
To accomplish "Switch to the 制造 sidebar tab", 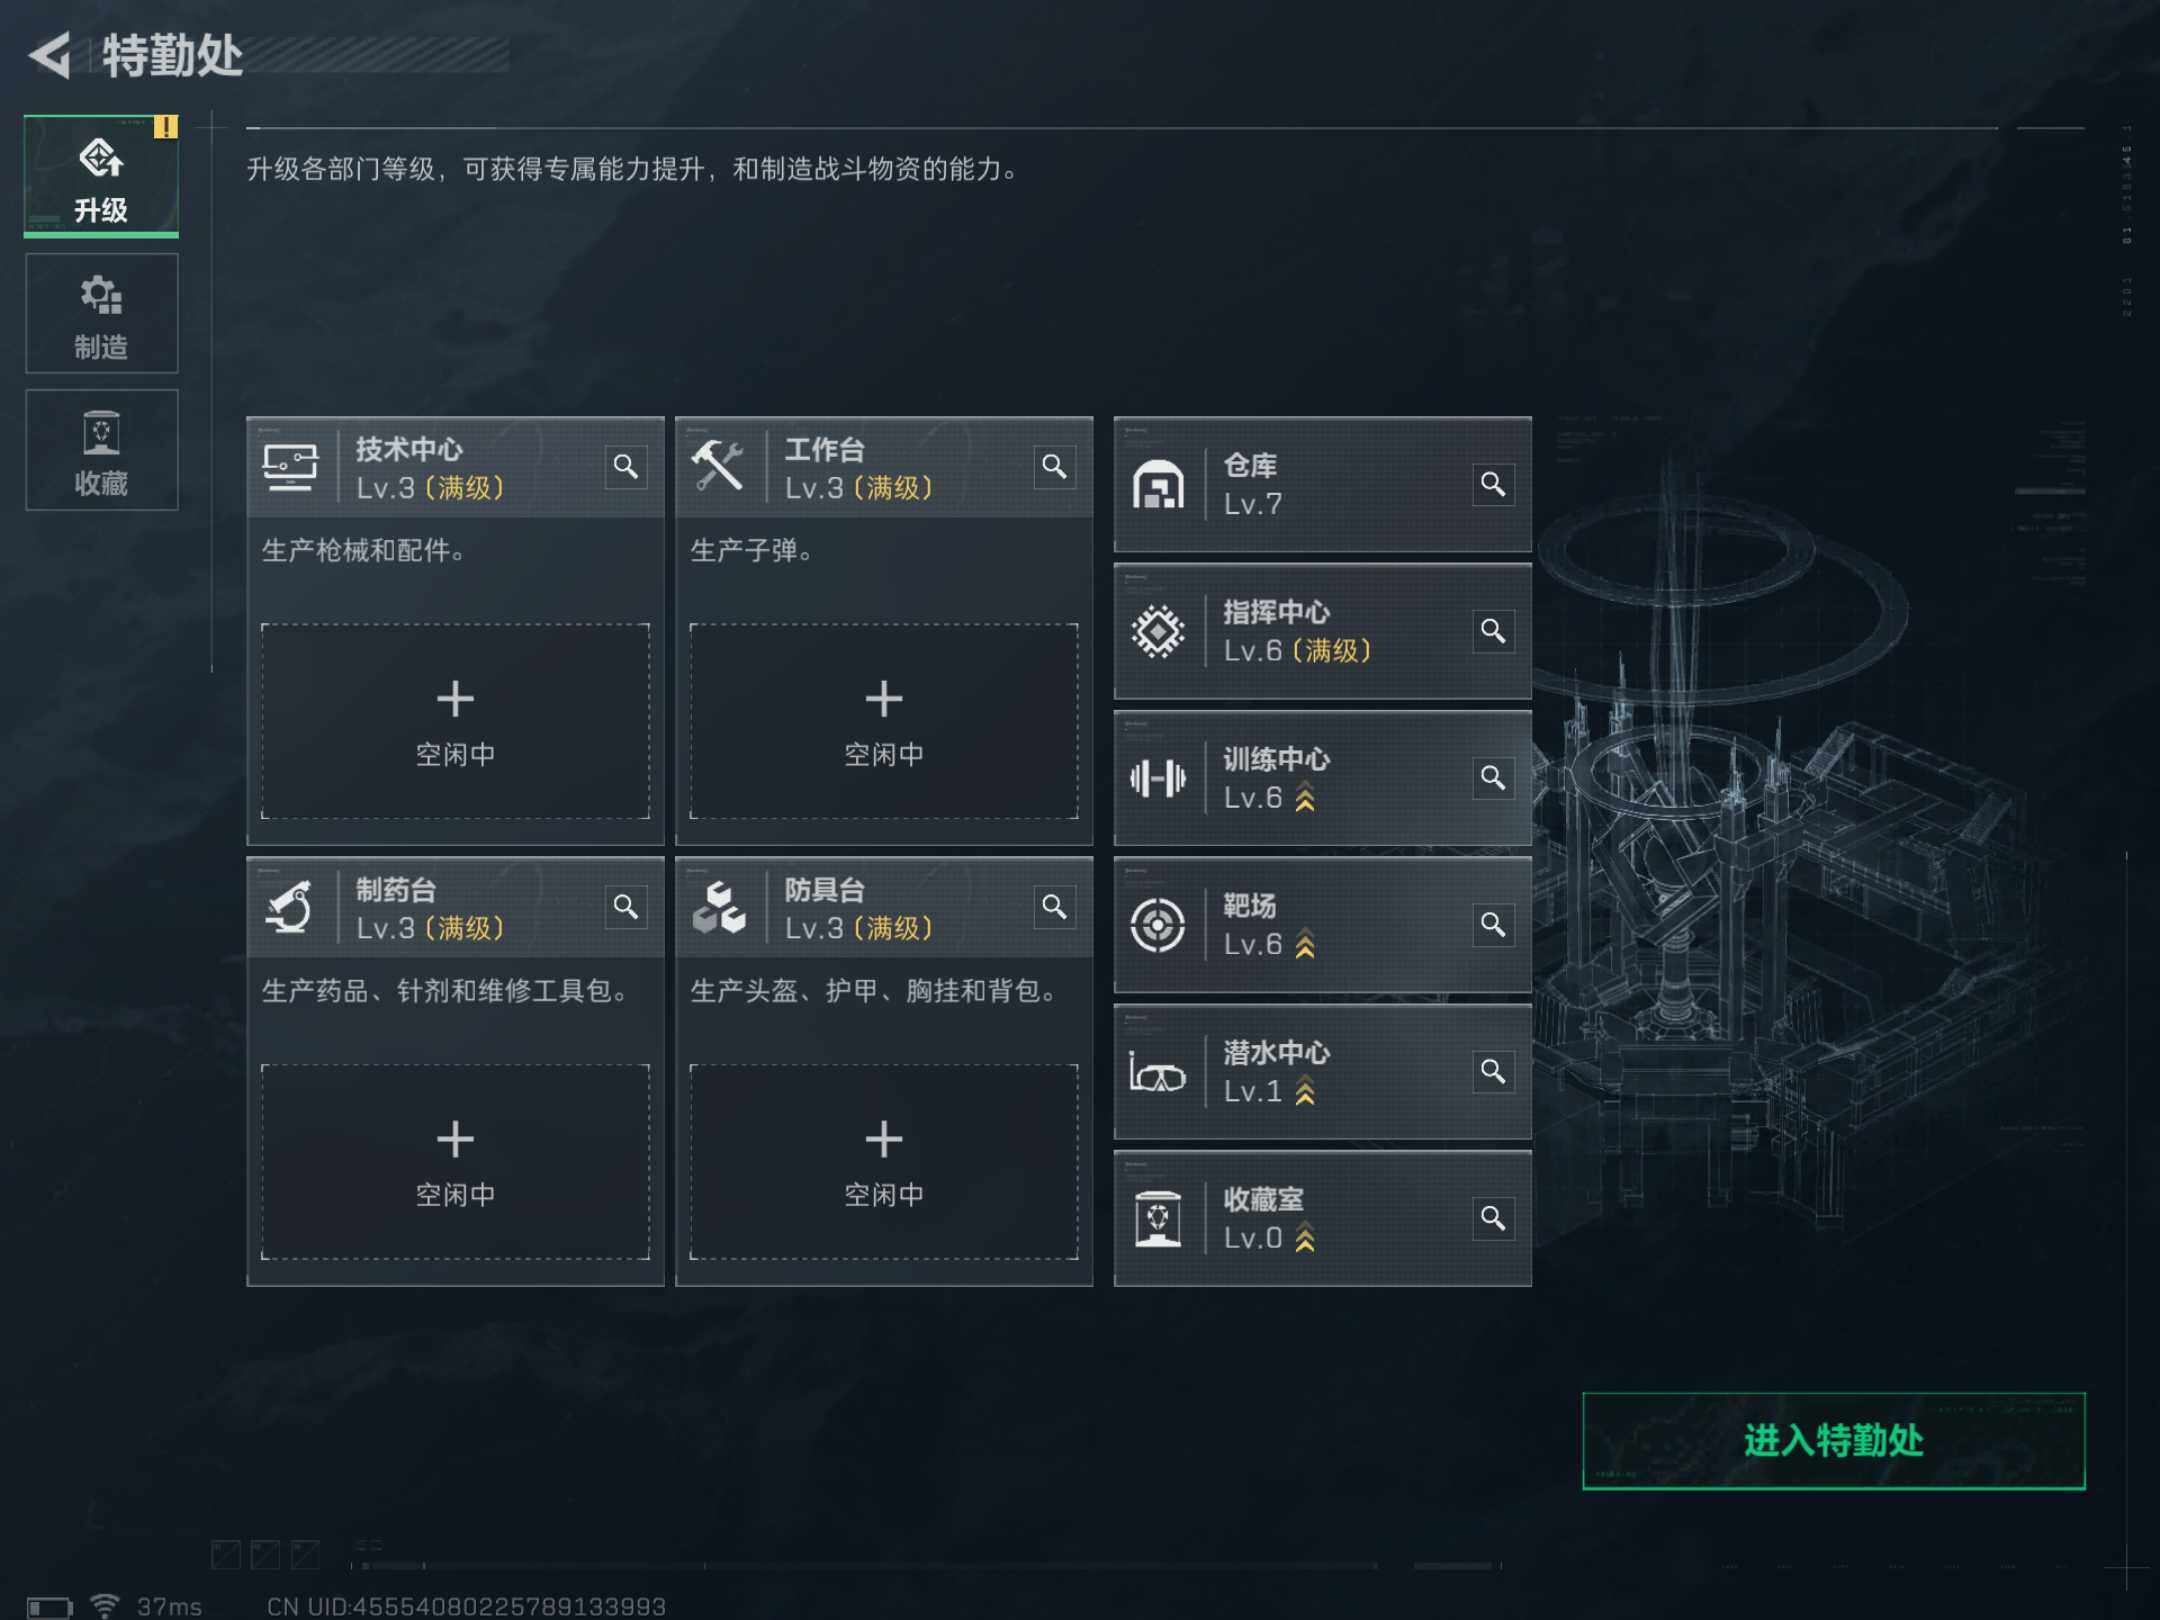I will pyautogui.click(x=102, y=314).
